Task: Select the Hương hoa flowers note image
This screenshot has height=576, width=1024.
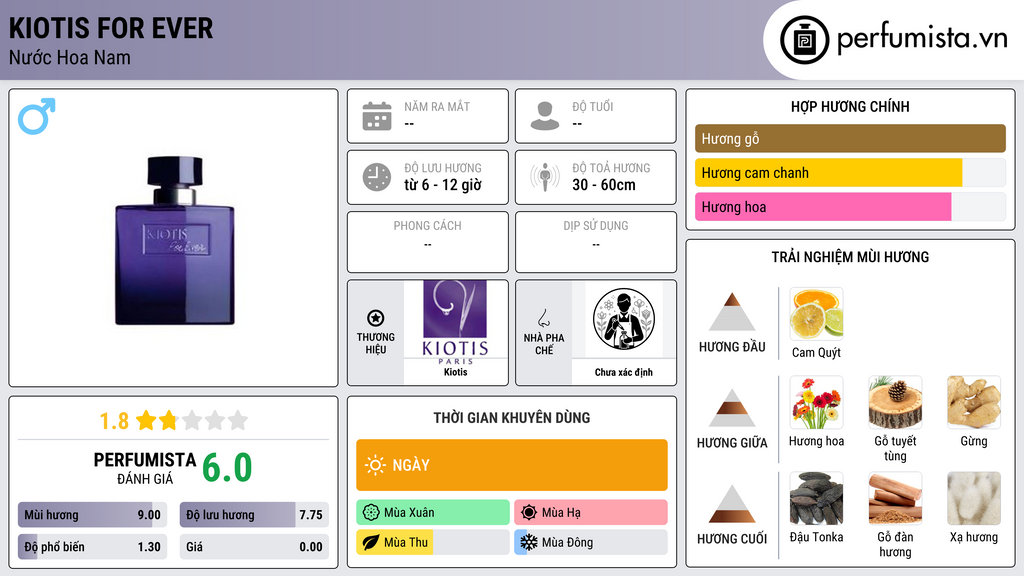Action: pos(816,402)
